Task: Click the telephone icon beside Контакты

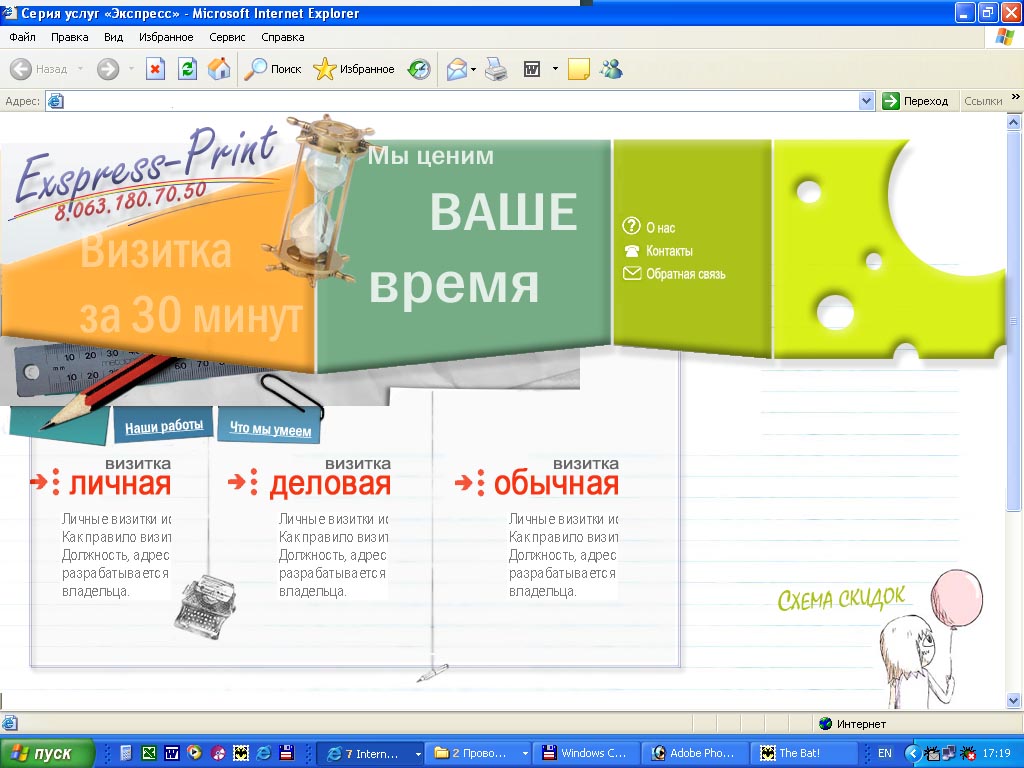Action: pyautogui.click(x=632, y=251)
